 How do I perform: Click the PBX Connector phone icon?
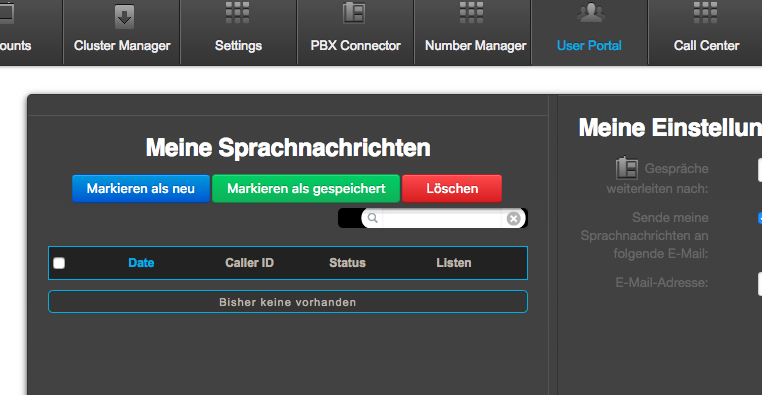354,13
